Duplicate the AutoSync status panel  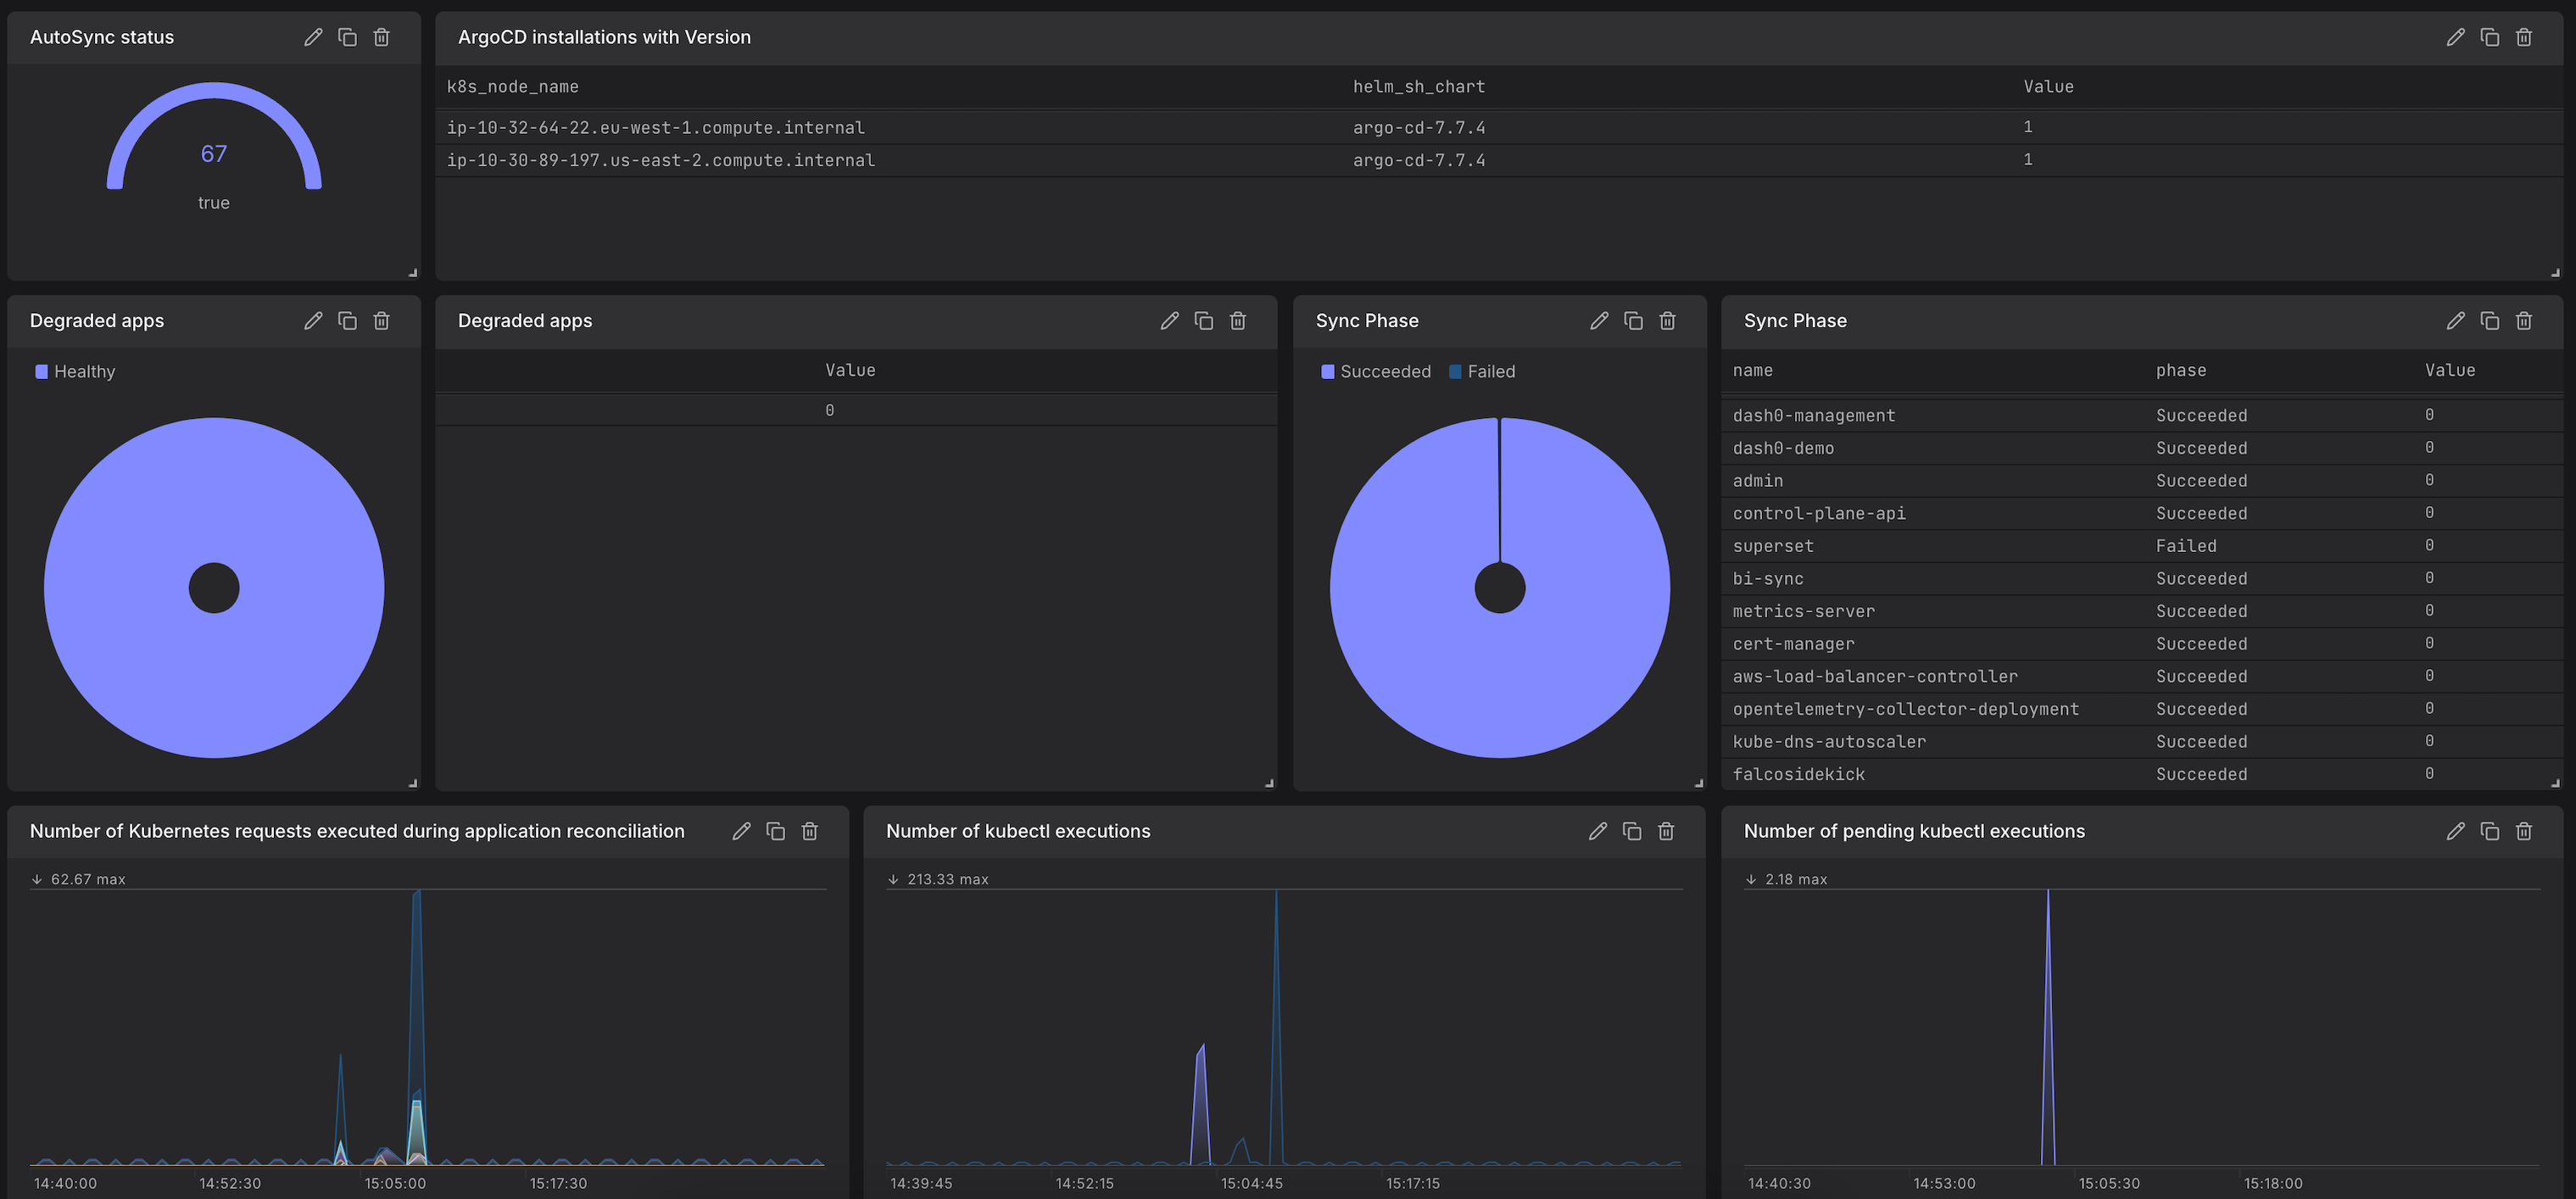[x=347, y=37]
